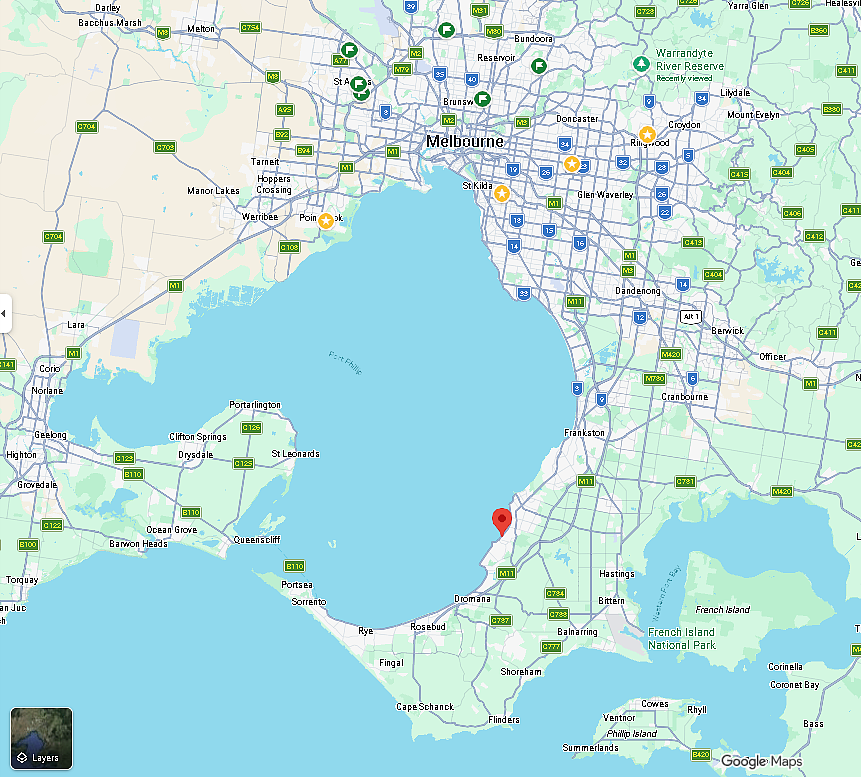This screenshot has height=777, width=861.
Task: Select the Portsea label
Action: coord(297,585)
